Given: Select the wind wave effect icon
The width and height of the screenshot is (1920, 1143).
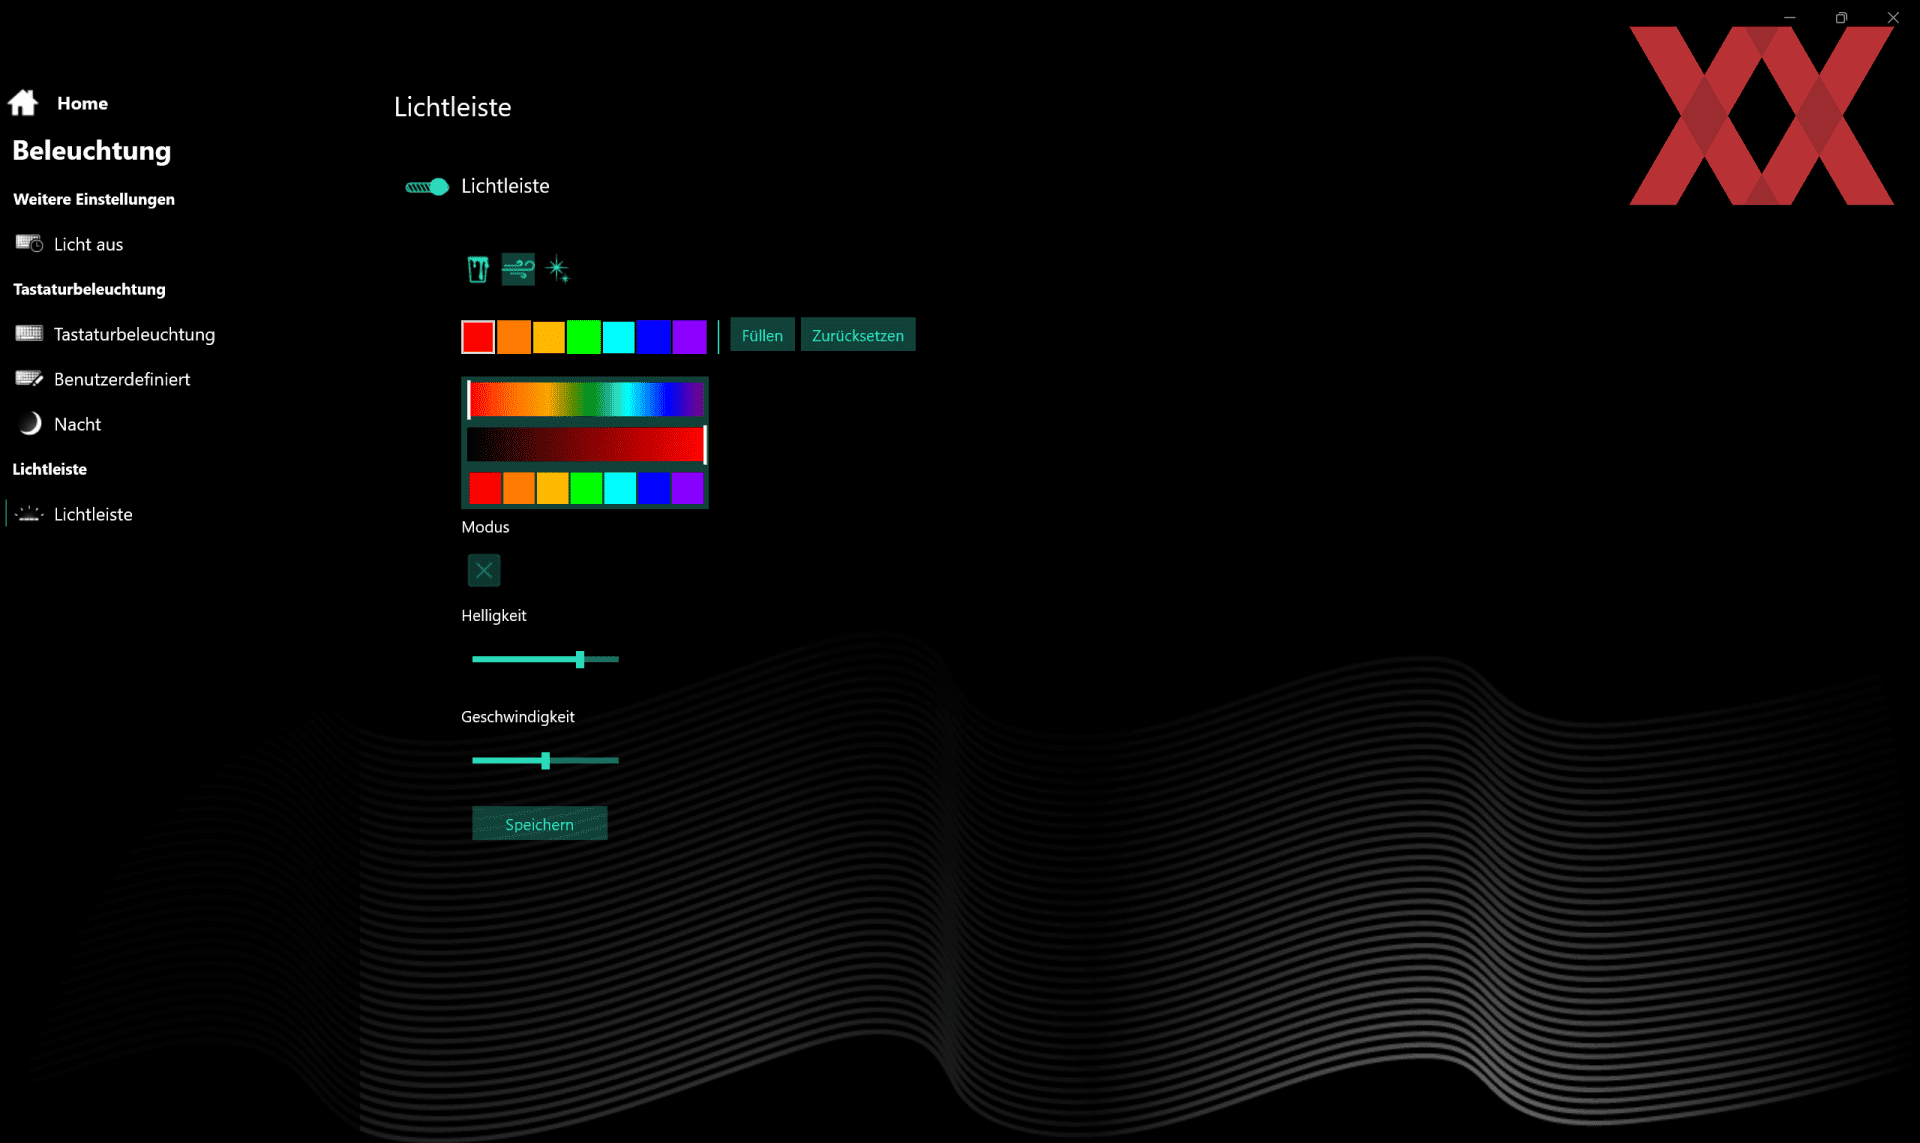Looking at the screenshot, I should pyautogui.click(x=518, y=269).
